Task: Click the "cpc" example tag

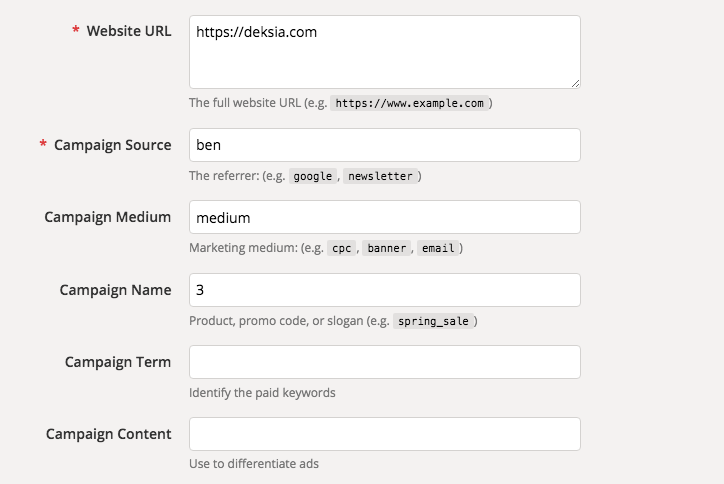Action: 342,248
